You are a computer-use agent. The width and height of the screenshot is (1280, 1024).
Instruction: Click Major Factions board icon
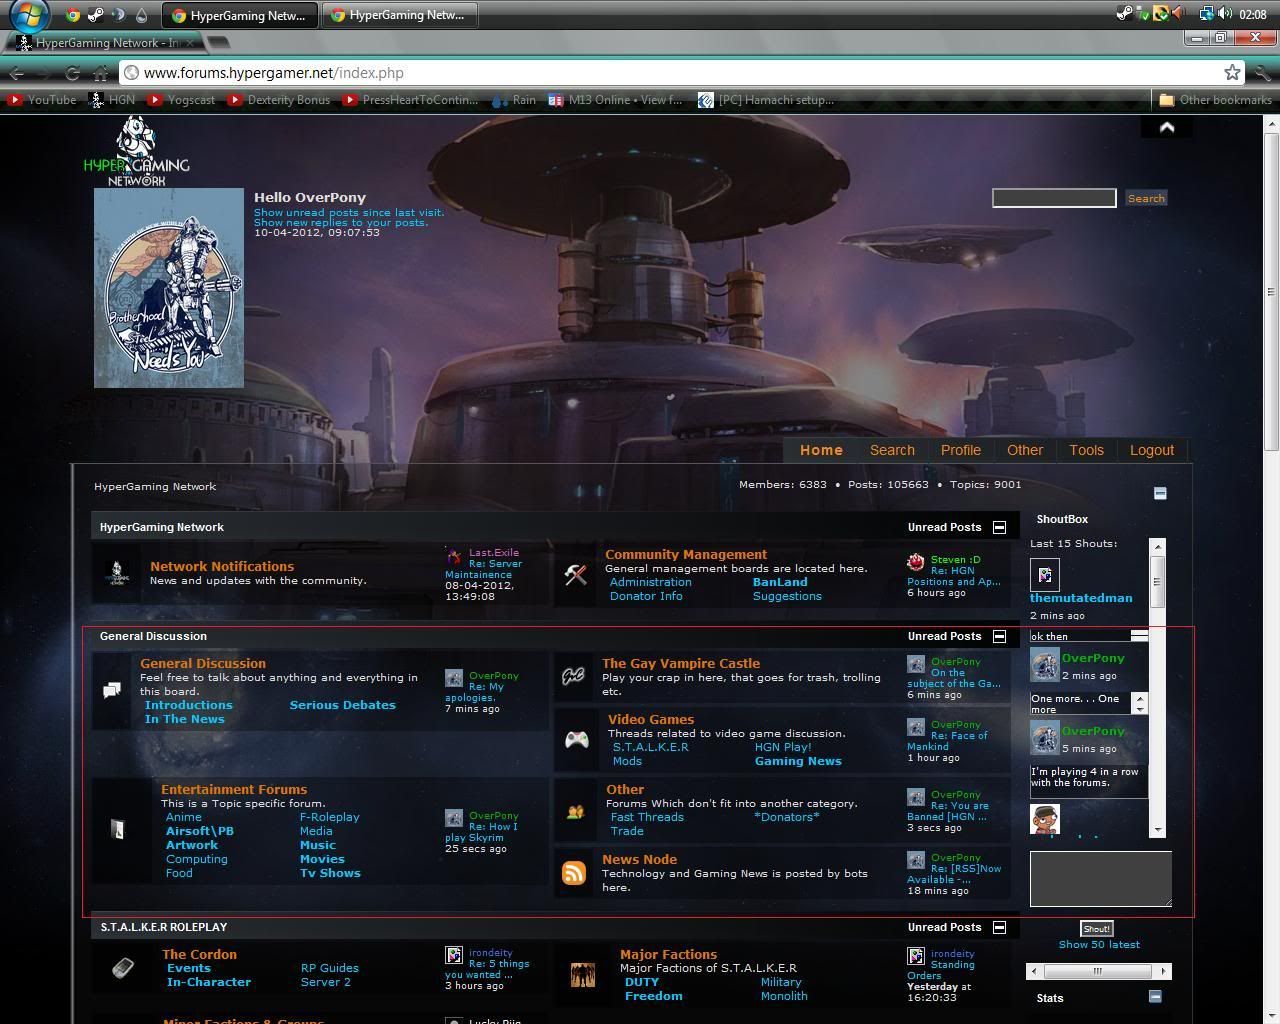[582, 975]
